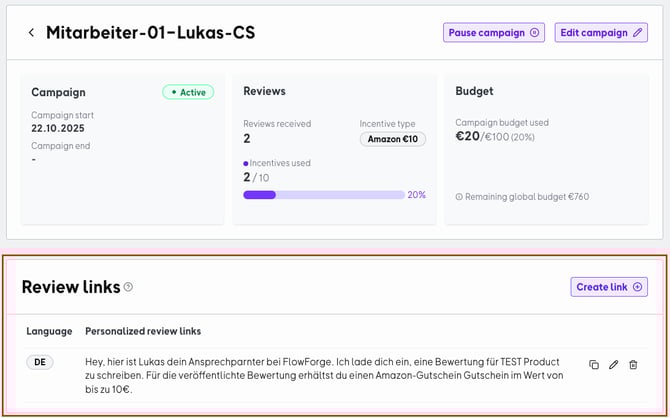Click the Reviews card heading

264,91
